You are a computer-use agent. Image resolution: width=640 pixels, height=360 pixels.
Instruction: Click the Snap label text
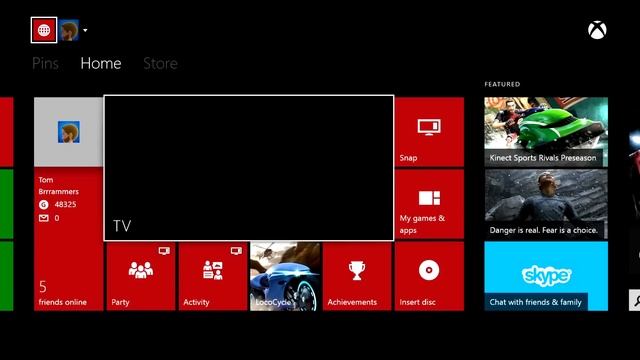point(408,158)
